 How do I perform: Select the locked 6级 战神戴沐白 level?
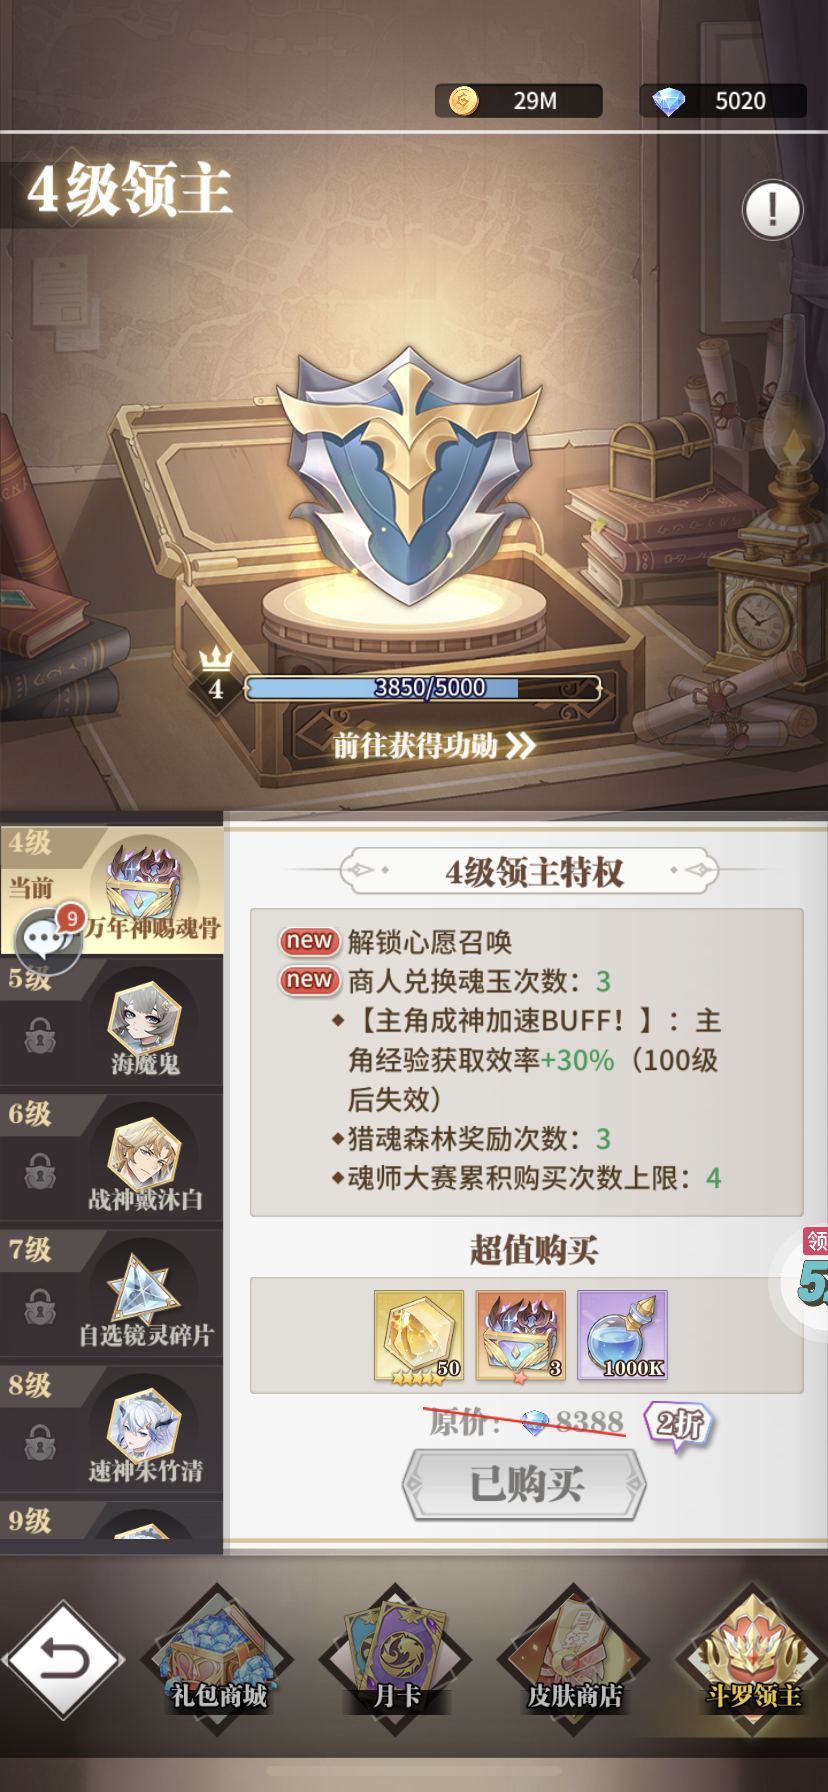111,1157
